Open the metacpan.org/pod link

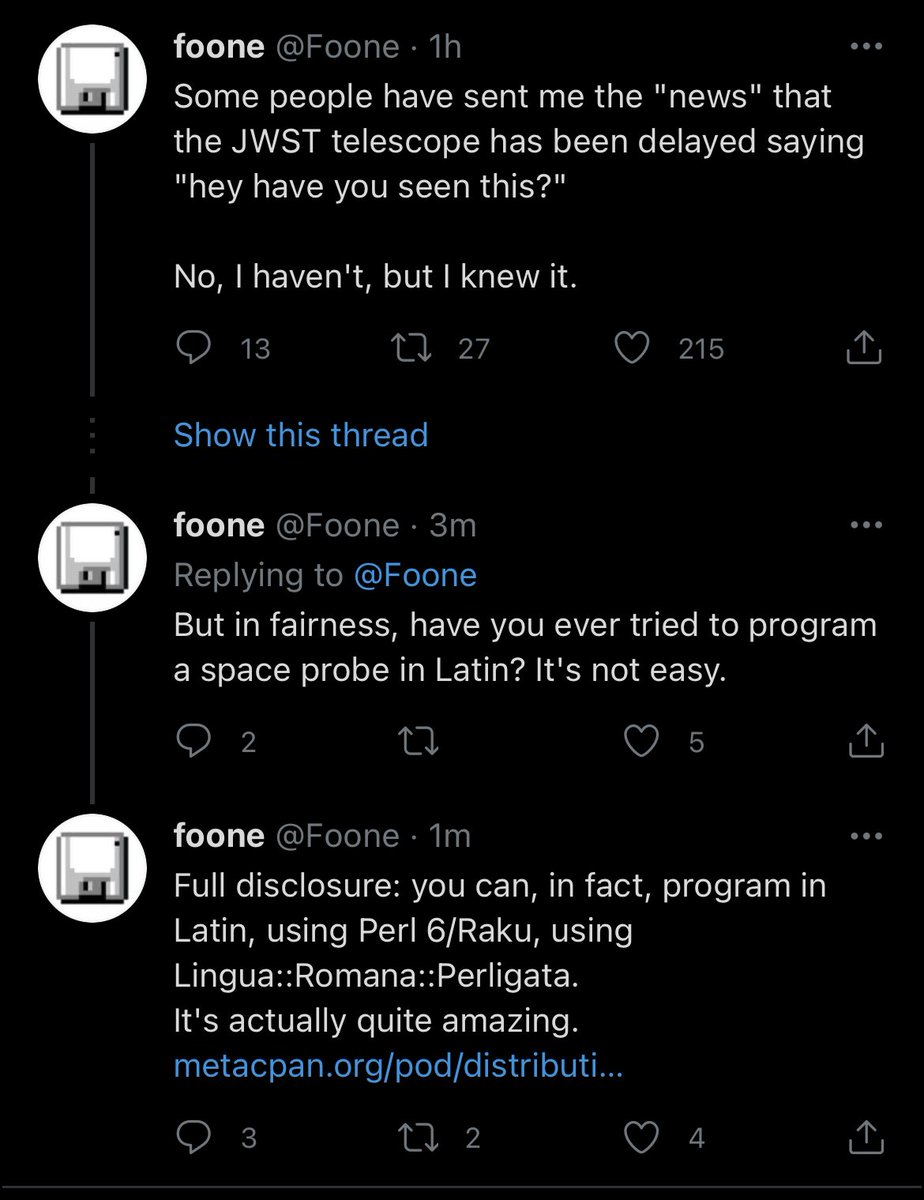click(x=398, y=1066)
